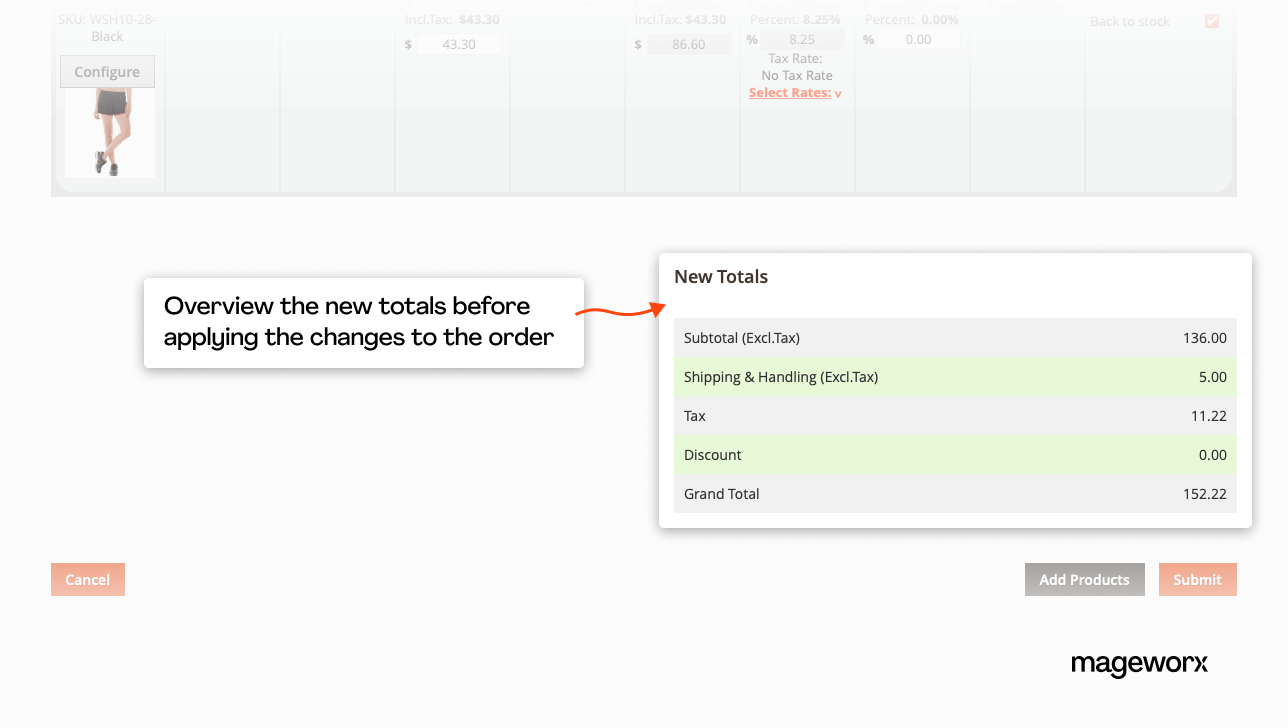Click the chevron after Select Rates

pos(836,91)
